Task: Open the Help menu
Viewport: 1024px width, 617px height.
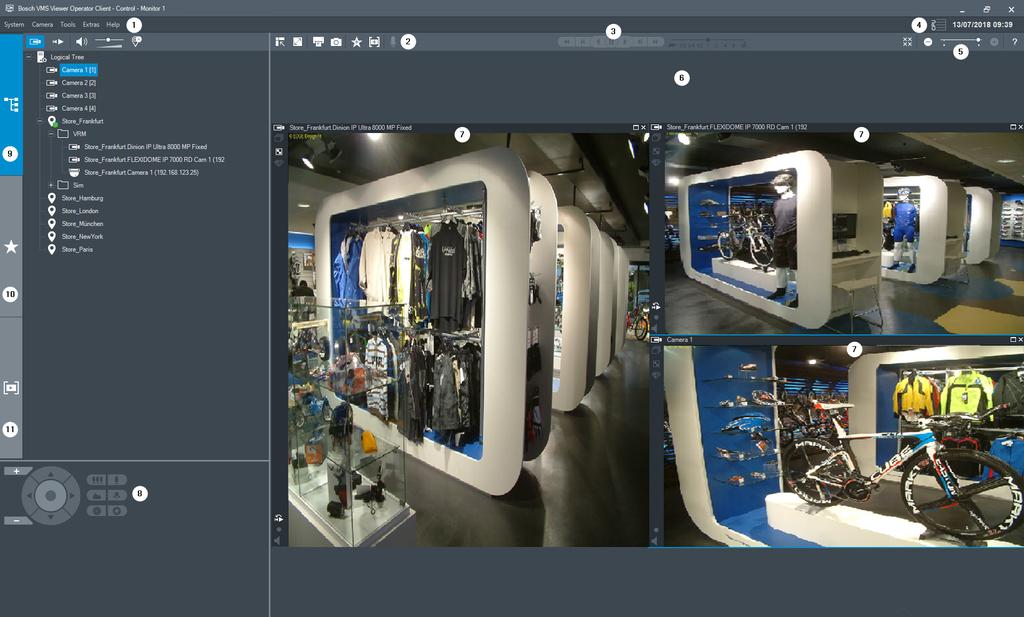Action: tap(113, 25)
